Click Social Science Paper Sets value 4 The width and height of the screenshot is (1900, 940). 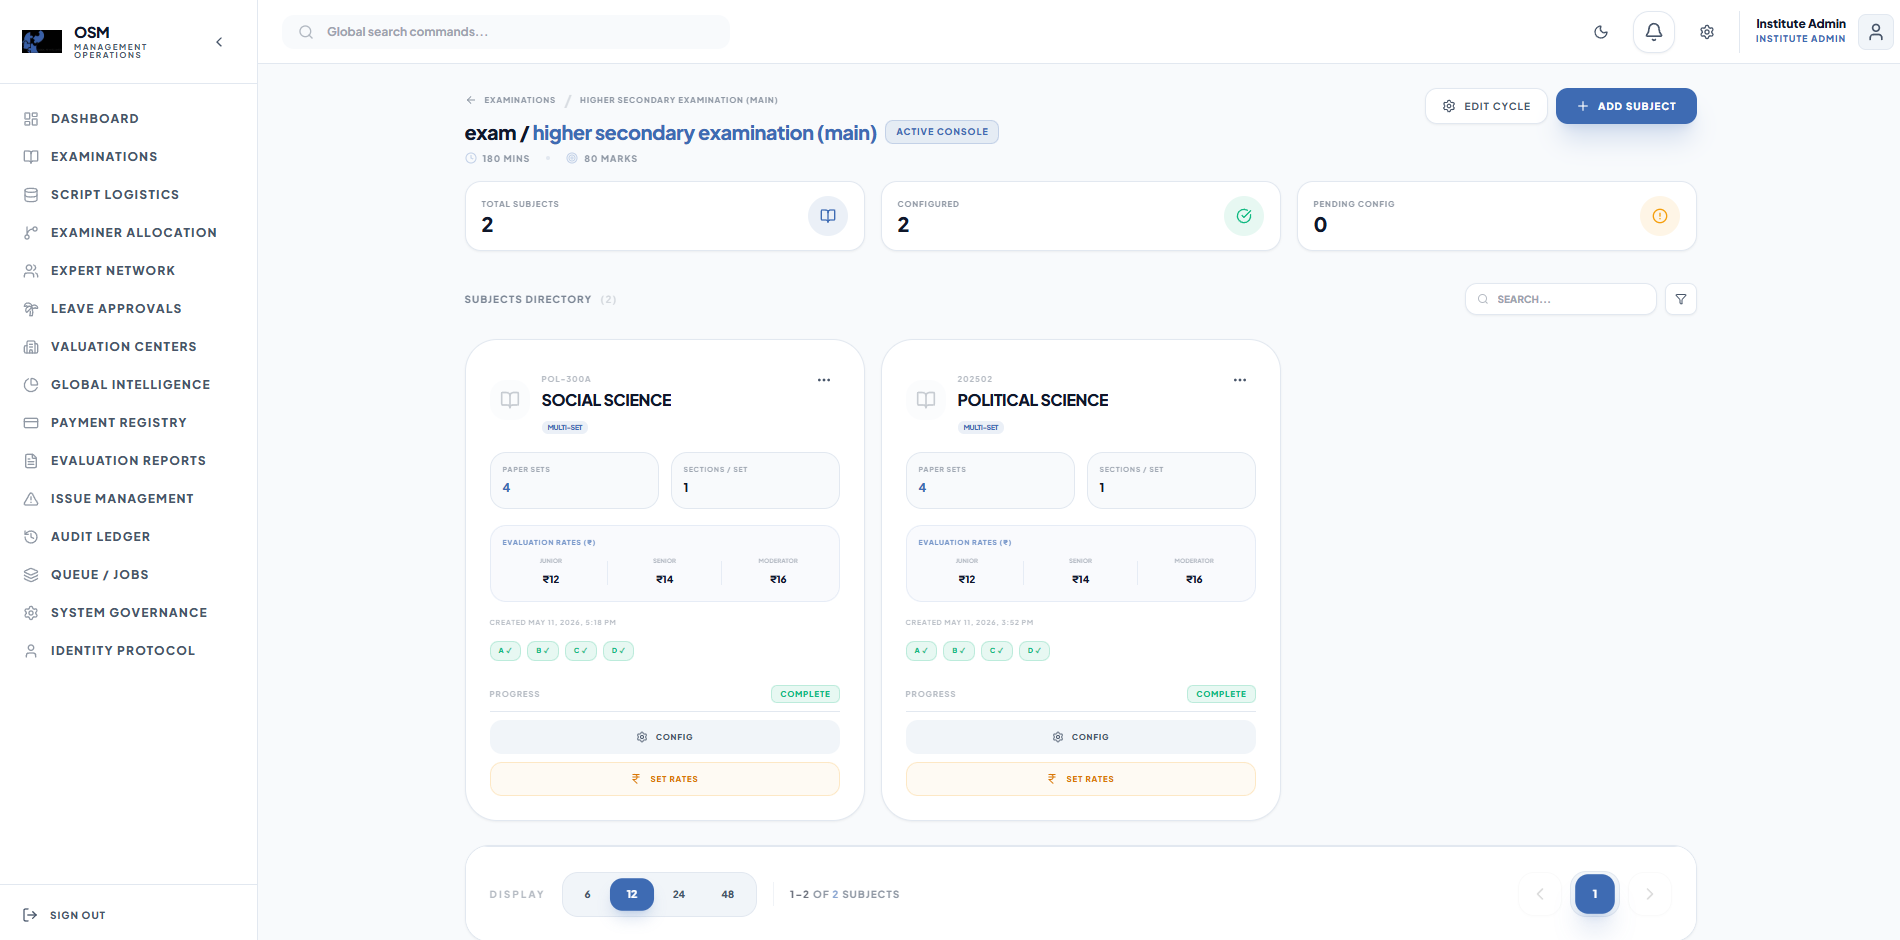click(x=506, y=488)
